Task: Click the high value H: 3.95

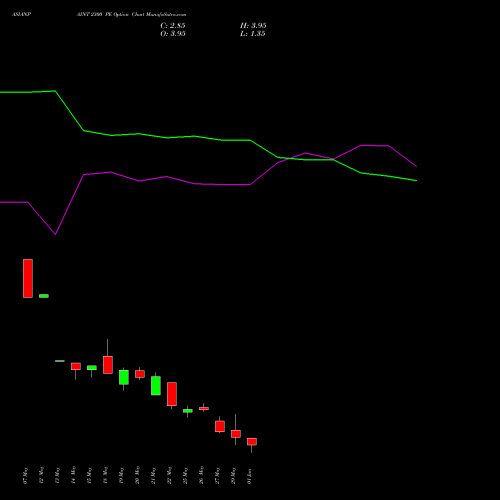Action: (253, 26)
